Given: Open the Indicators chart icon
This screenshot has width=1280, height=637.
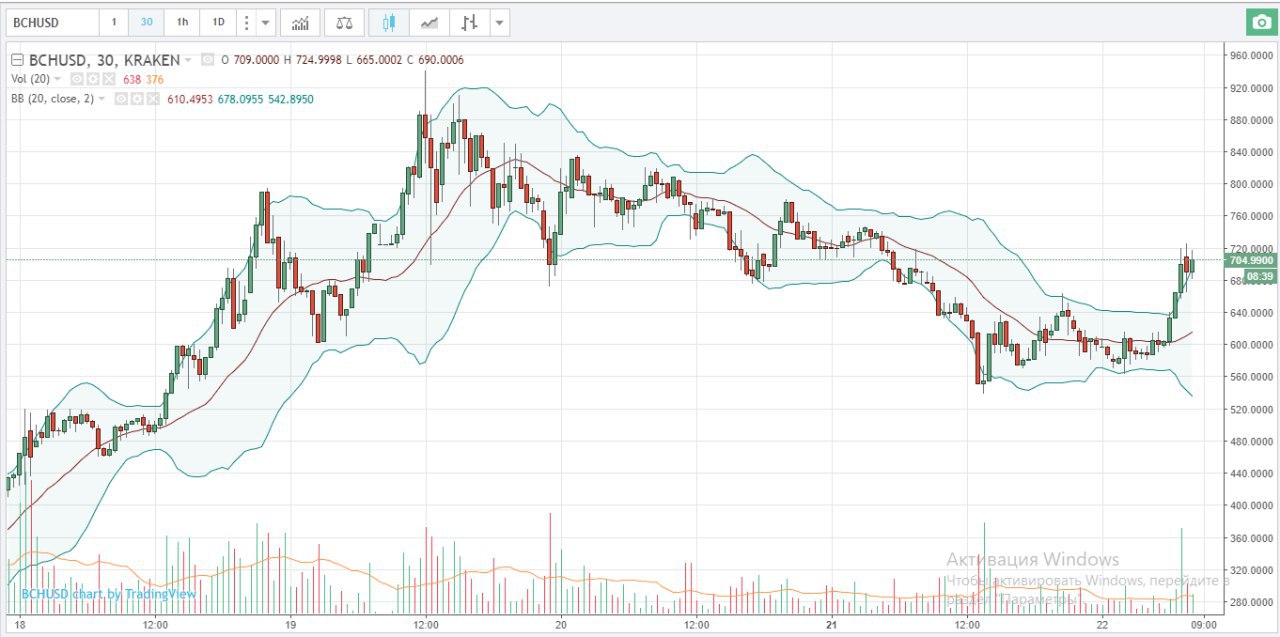Looking at the screenshot, I should coord(299,22).
